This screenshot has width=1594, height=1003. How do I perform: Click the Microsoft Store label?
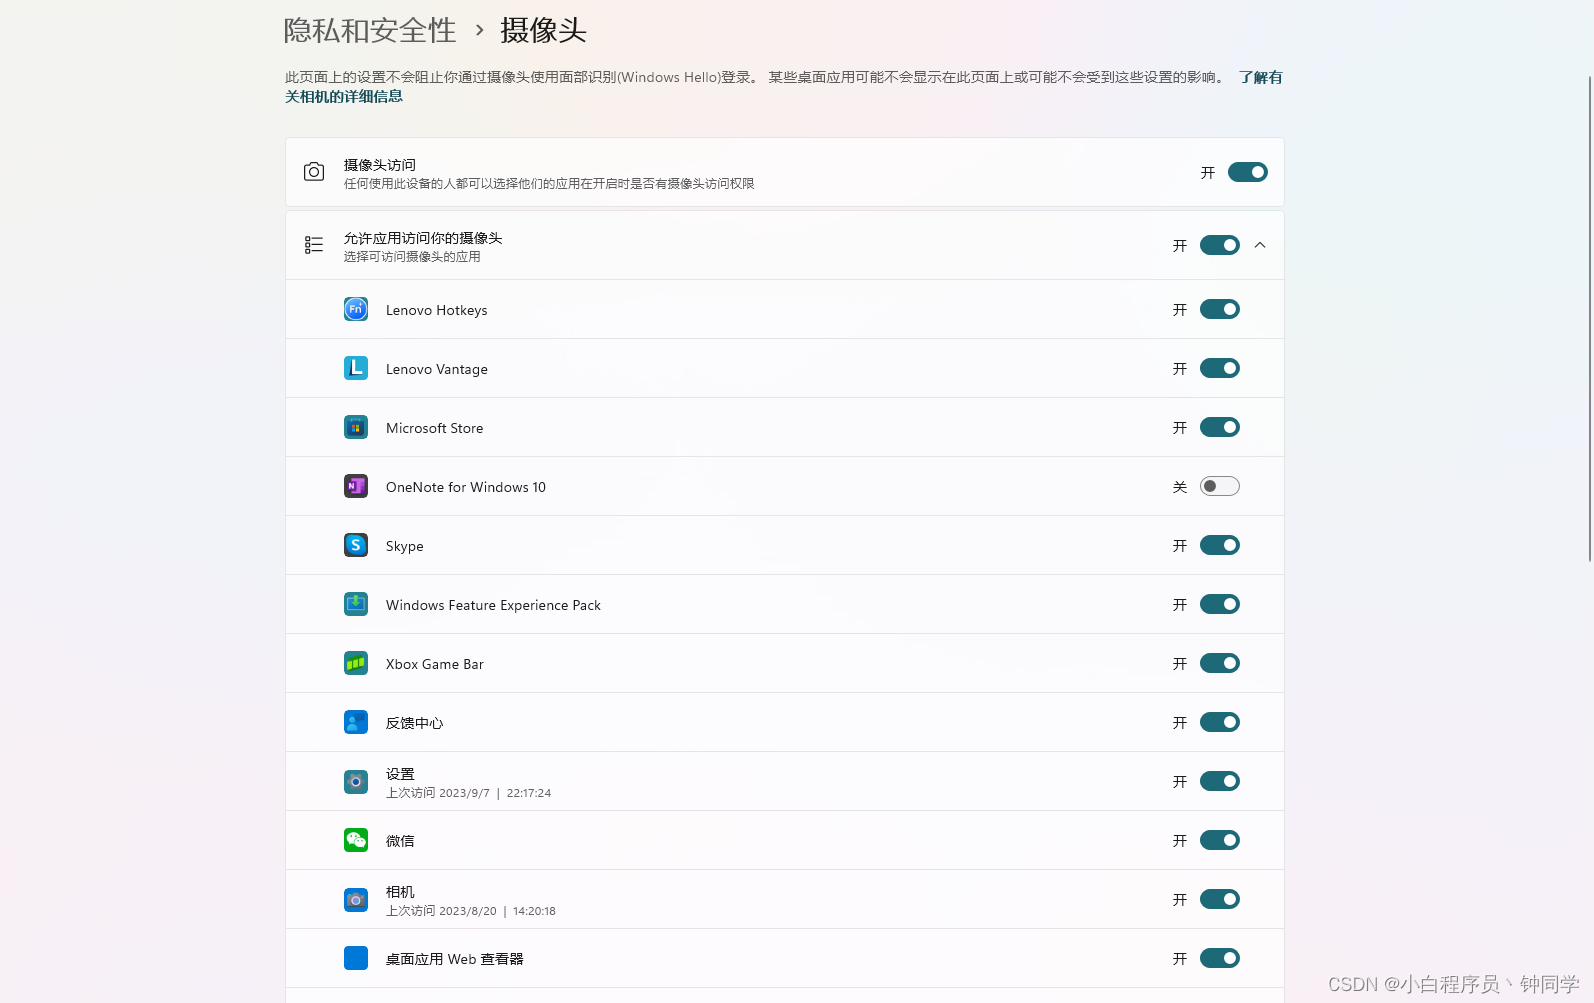point(435,428)
